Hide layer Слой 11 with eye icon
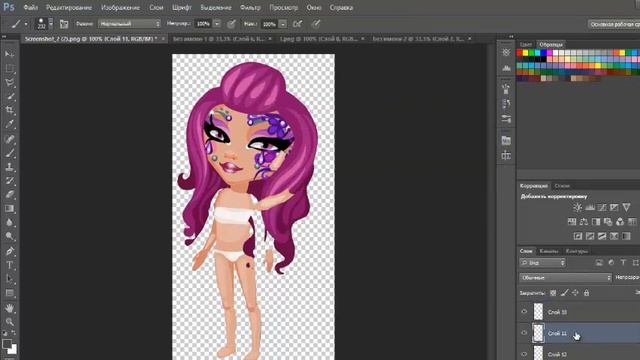Image resolution: width=640 pixels, height=360 pixels. (524, 333)
